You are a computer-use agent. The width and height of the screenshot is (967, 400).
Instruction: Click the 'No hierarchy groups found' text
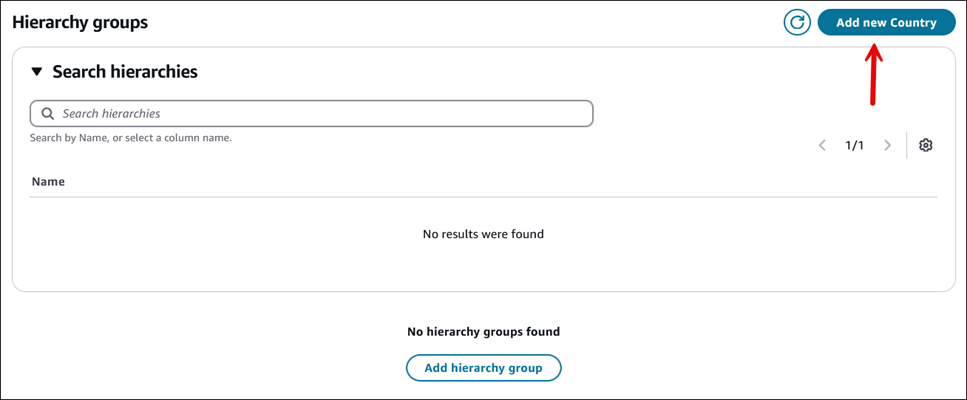click(483, 331)
